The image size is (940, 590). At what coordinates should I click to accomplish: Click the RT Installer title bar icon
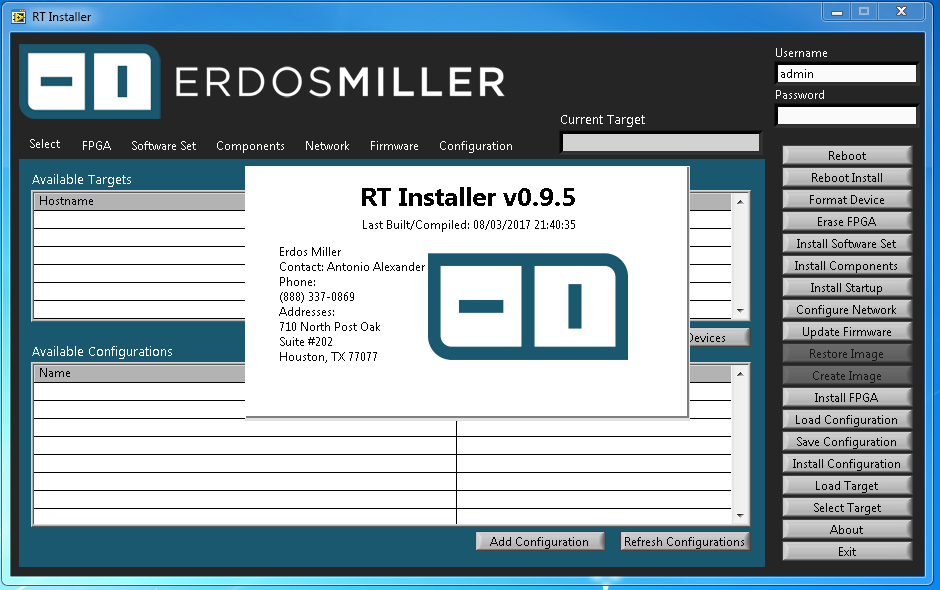[18, 16]
